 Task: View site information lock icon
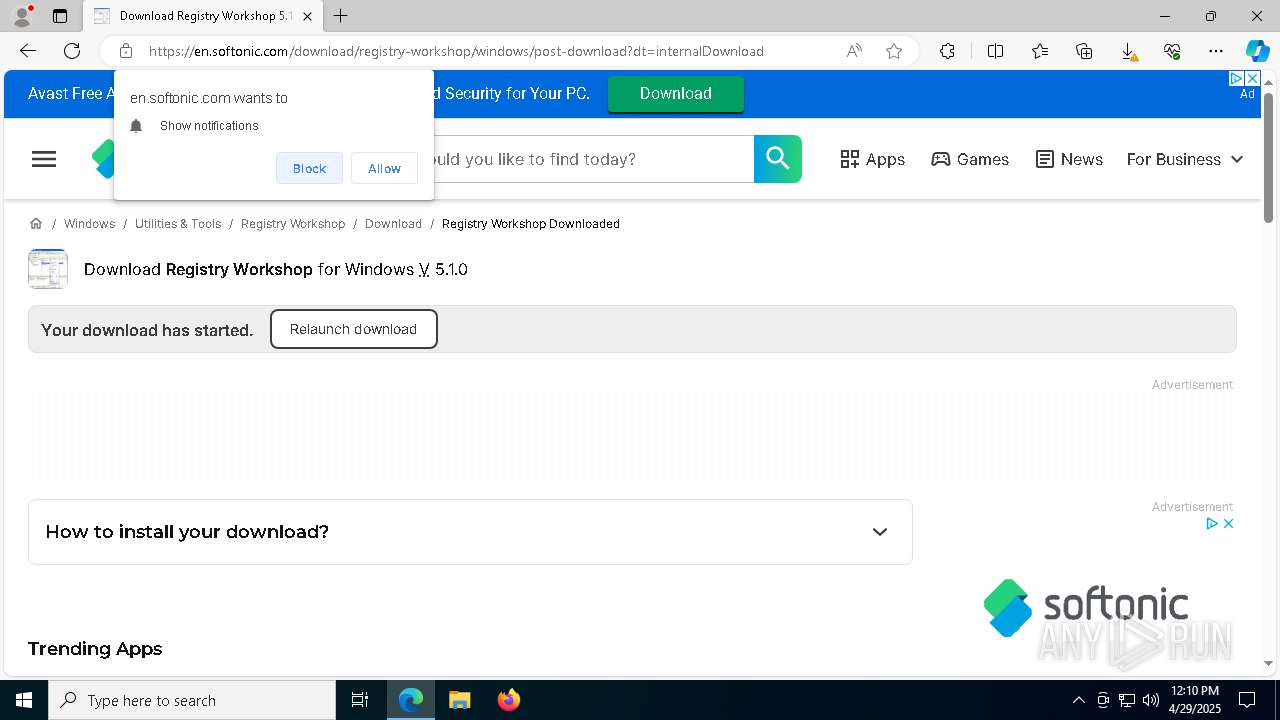(x=125, y=51)
